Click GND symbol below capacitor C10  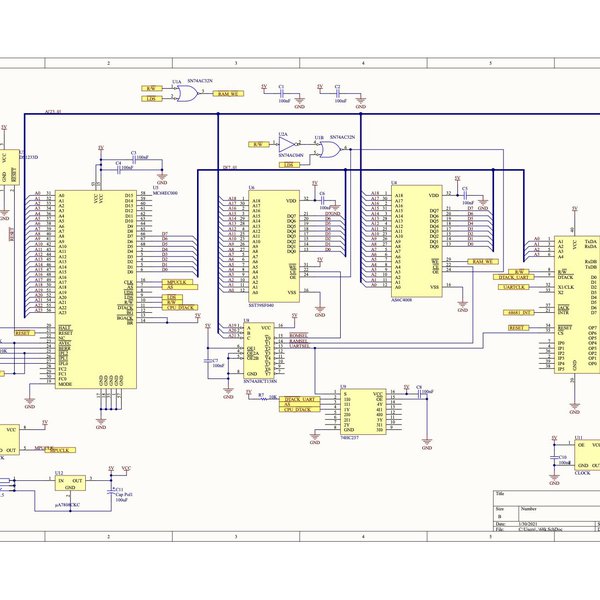(554, 479)
